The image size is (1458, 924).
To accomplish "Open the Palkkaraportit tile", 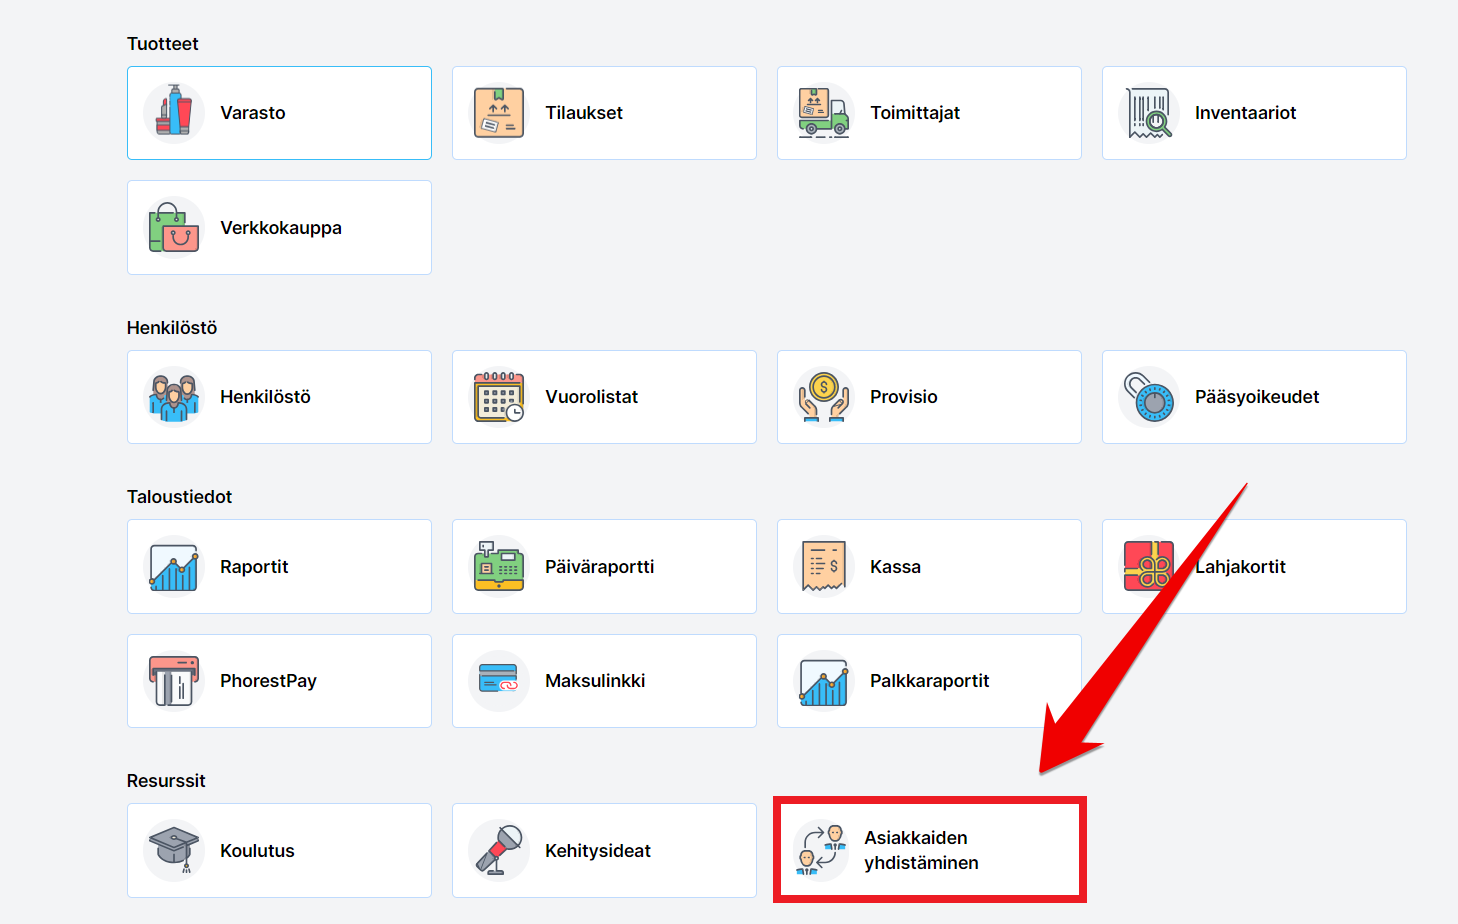I will pyautogui.click(x=929, y=681).
